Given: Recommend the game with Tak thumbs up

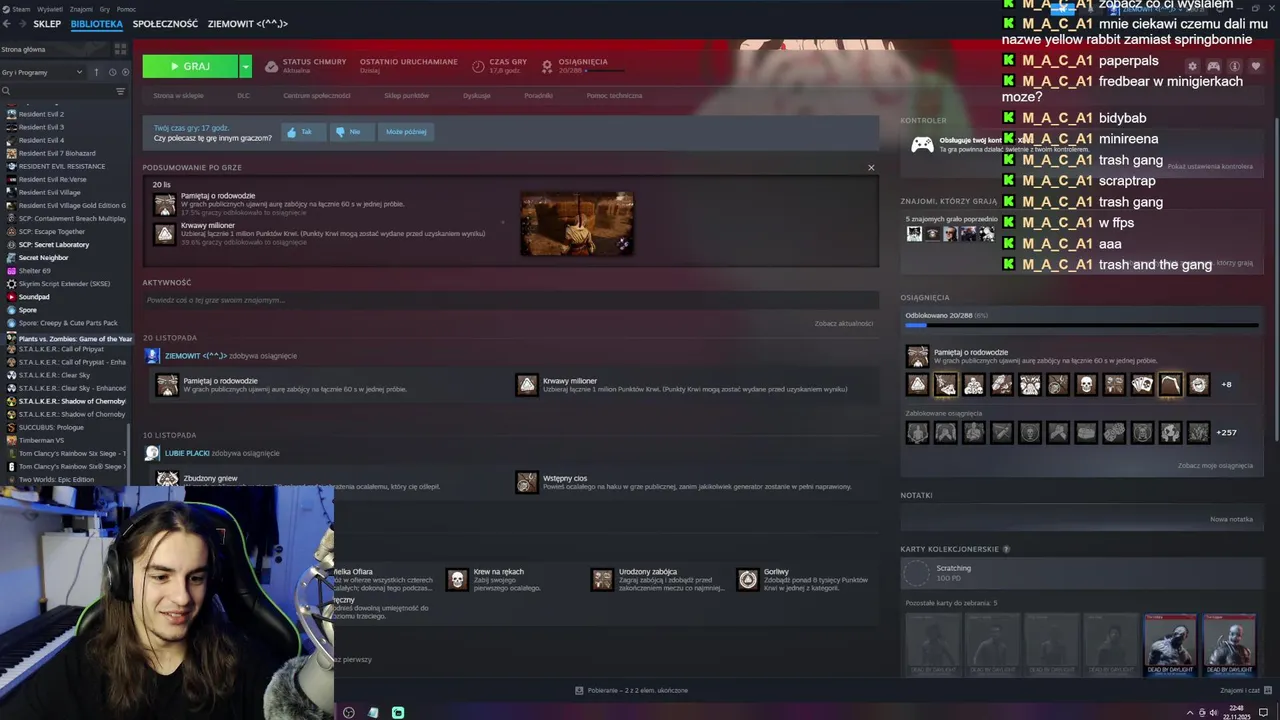Looking at the screenshot, I should [303, 132].
